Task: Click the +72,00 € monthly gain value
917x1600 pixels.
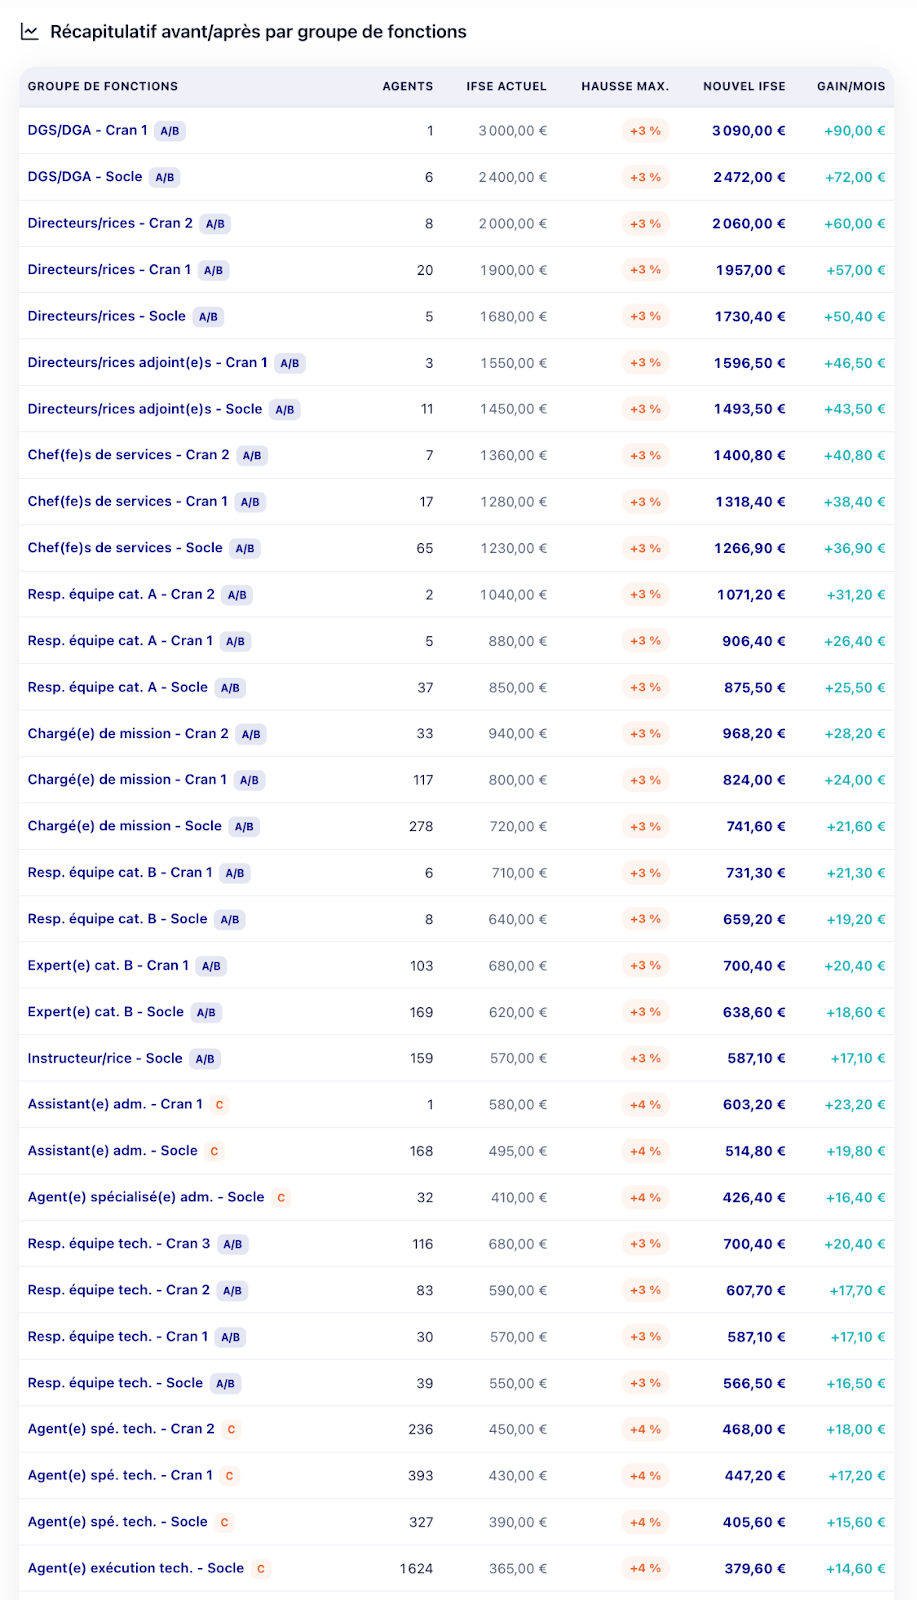Action: tap(854, 177)
